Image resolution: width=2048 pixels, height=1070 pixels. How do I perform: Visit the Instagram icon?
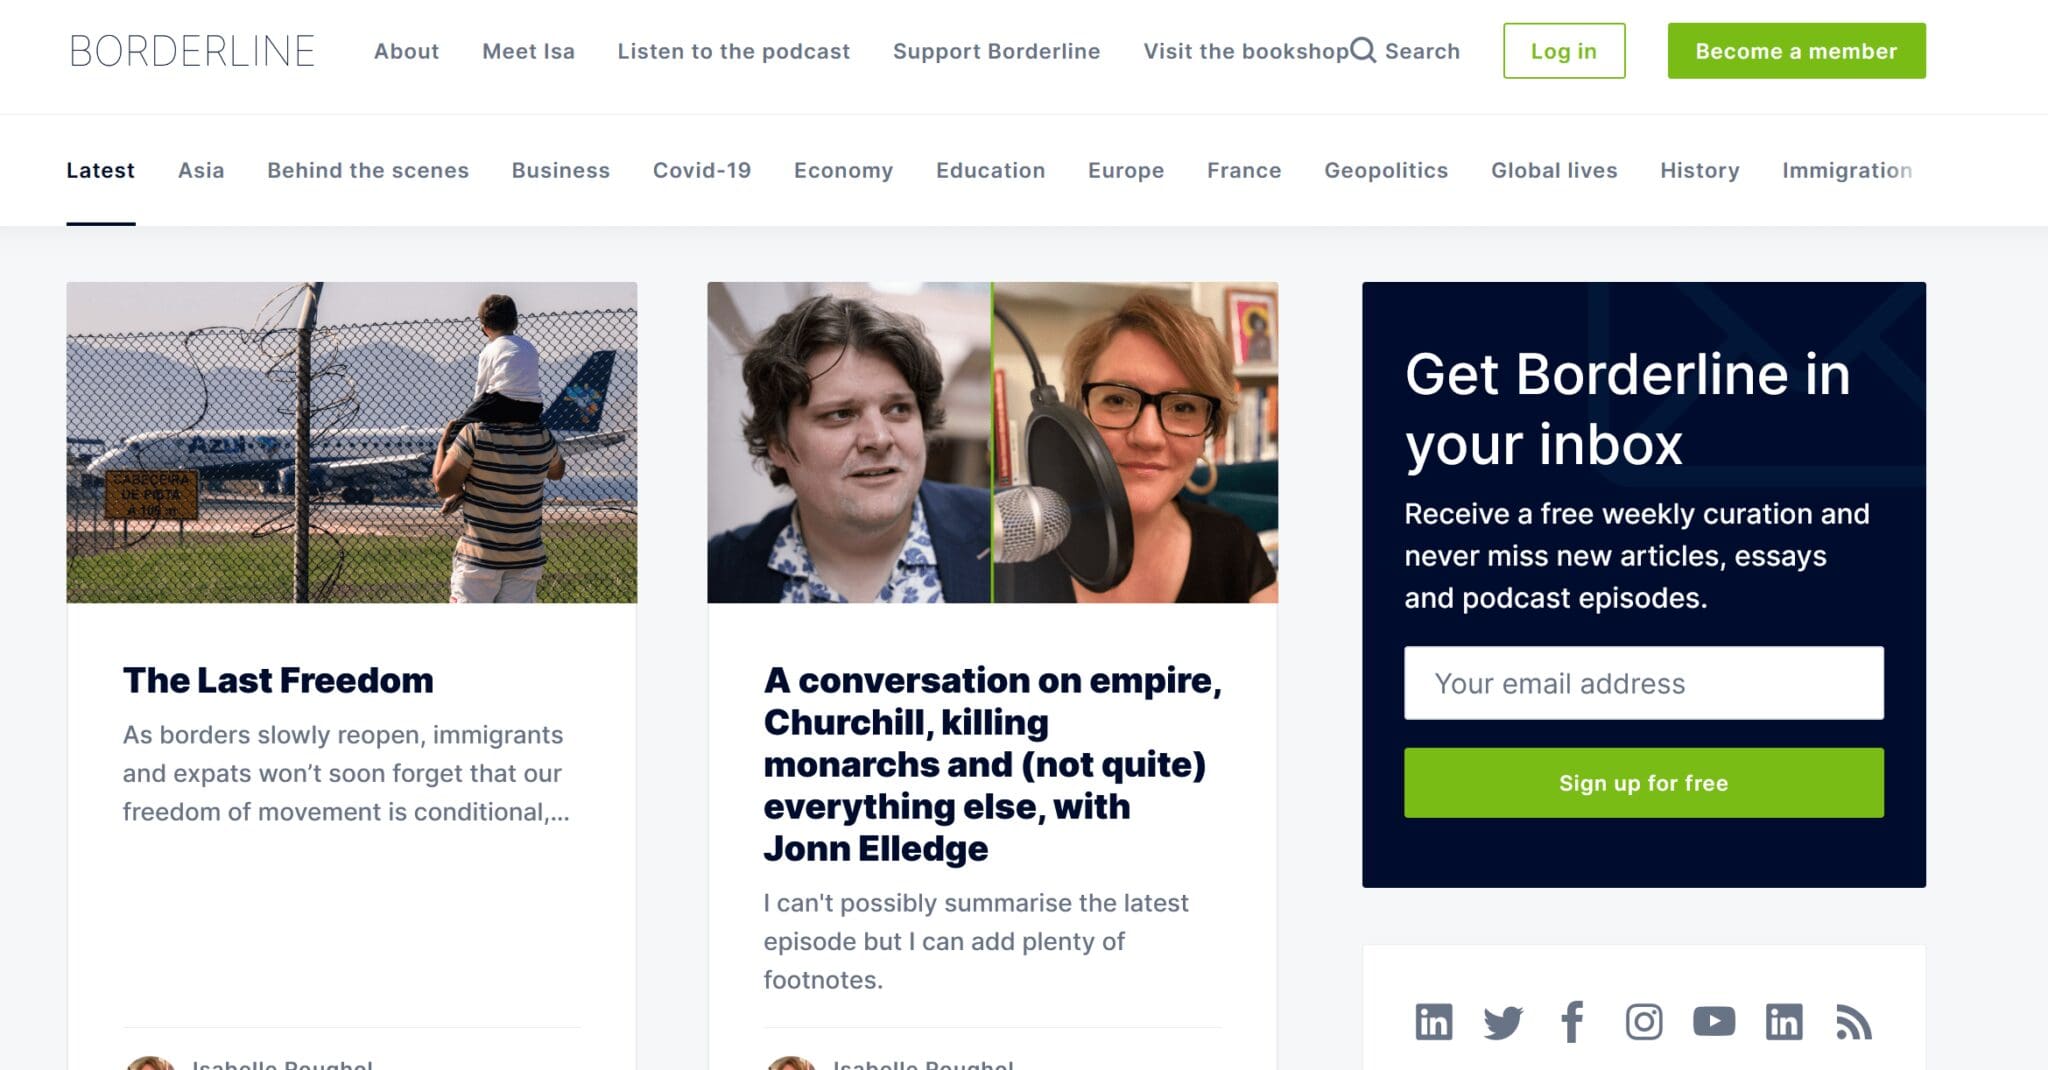(x=1644, y=1022)
